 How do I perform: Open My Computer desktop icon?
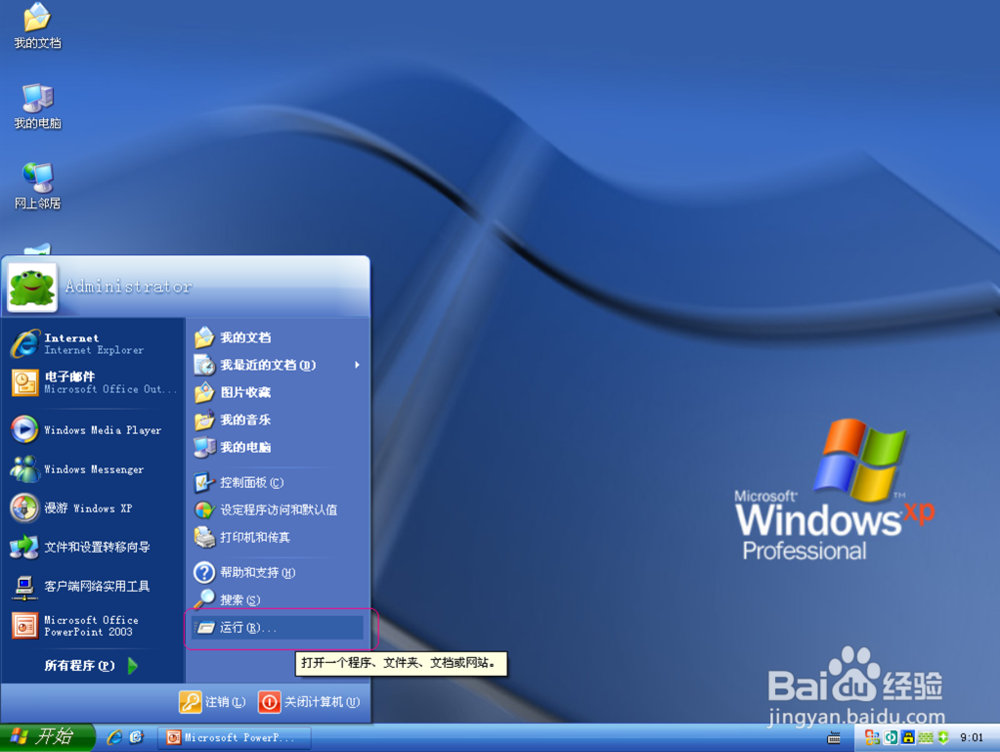(37, 106)
